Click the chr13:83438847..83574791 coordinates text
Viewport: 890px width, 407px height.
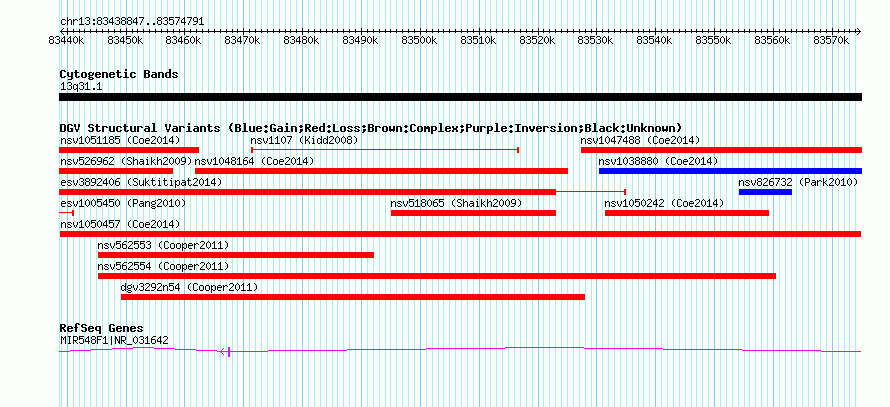(x=132, y=22)
